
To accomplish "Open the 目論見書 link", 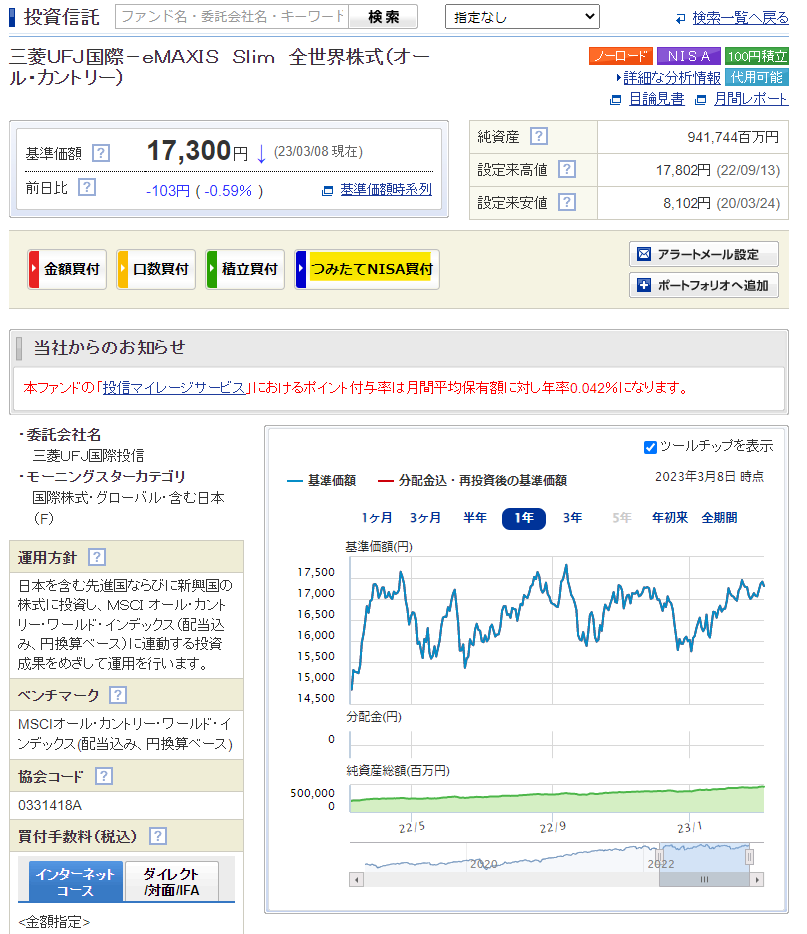I will pos(656,99).
